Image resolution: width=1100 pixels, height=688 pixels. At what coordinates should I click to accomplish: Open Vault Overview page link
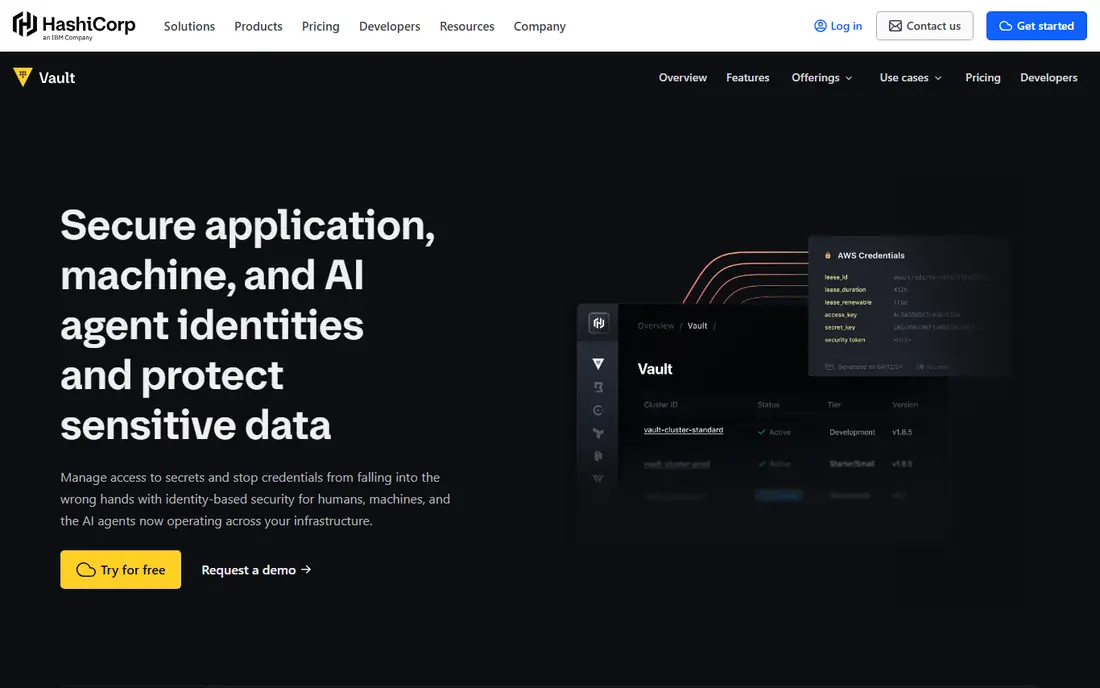tap(683, 78)
